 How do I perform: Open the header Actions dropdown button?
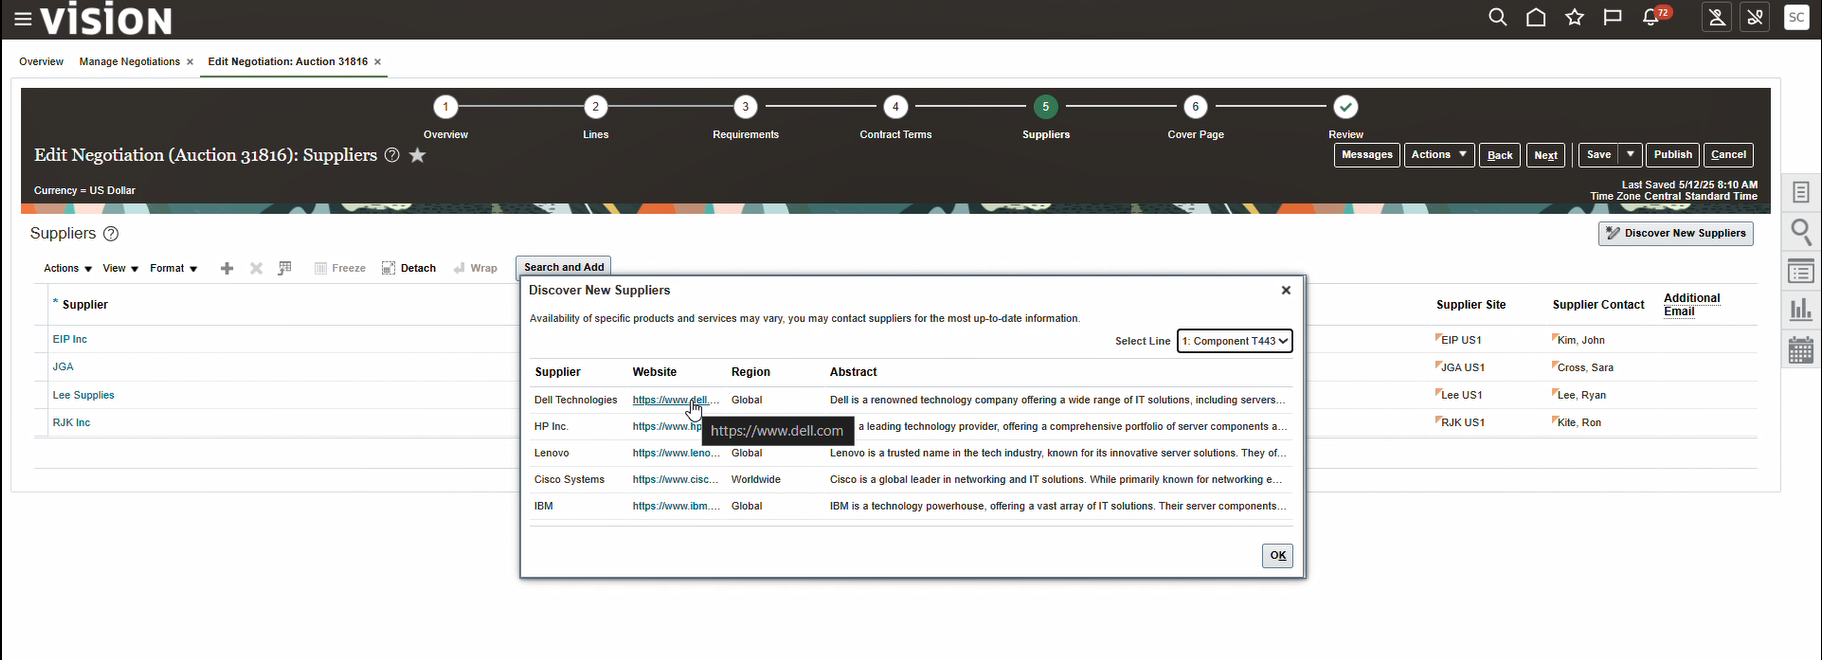(1439, 155)
